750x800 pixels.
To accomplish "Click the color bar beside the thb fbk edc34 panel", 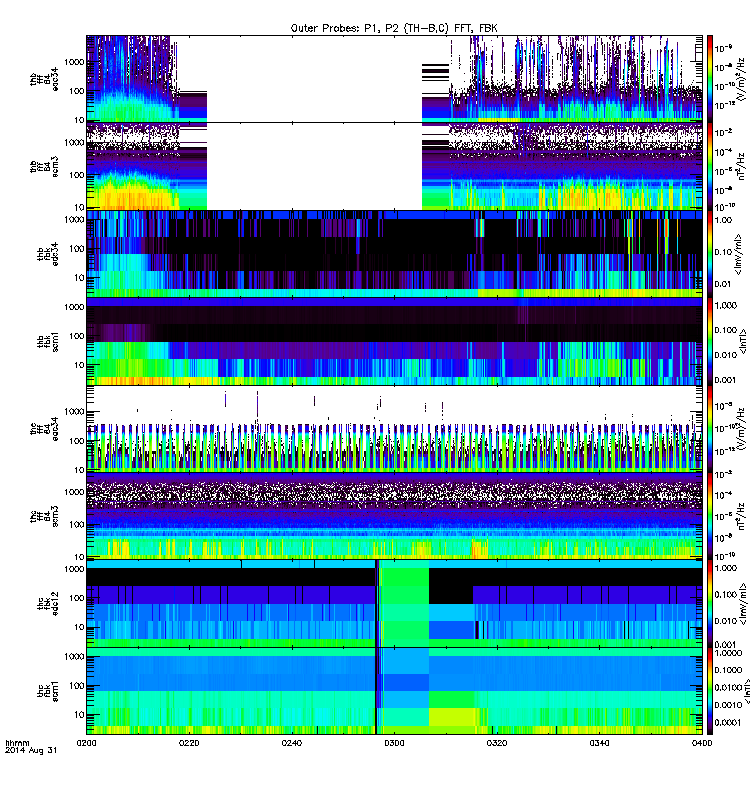I will tap(710, 254).
